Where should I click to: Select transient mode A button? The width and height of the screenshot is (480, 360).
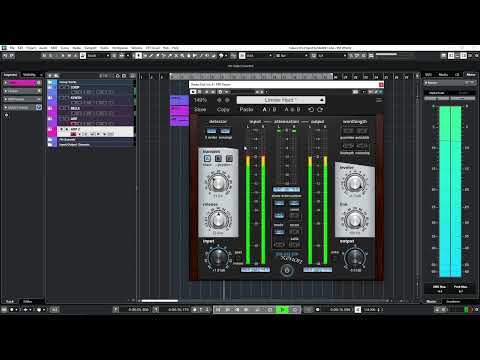(x=207, y=158)
